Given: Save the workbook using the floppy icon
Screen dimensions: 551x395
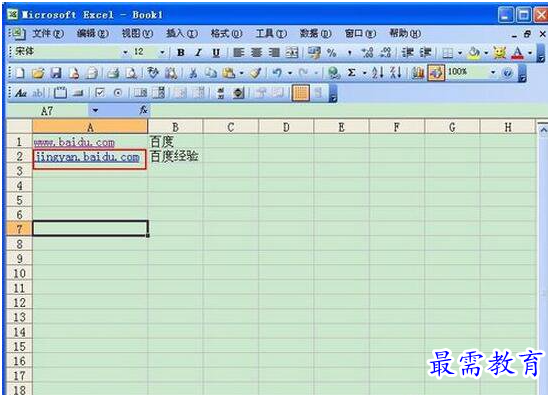Looking at the screenshot, I should click(56, 73).
